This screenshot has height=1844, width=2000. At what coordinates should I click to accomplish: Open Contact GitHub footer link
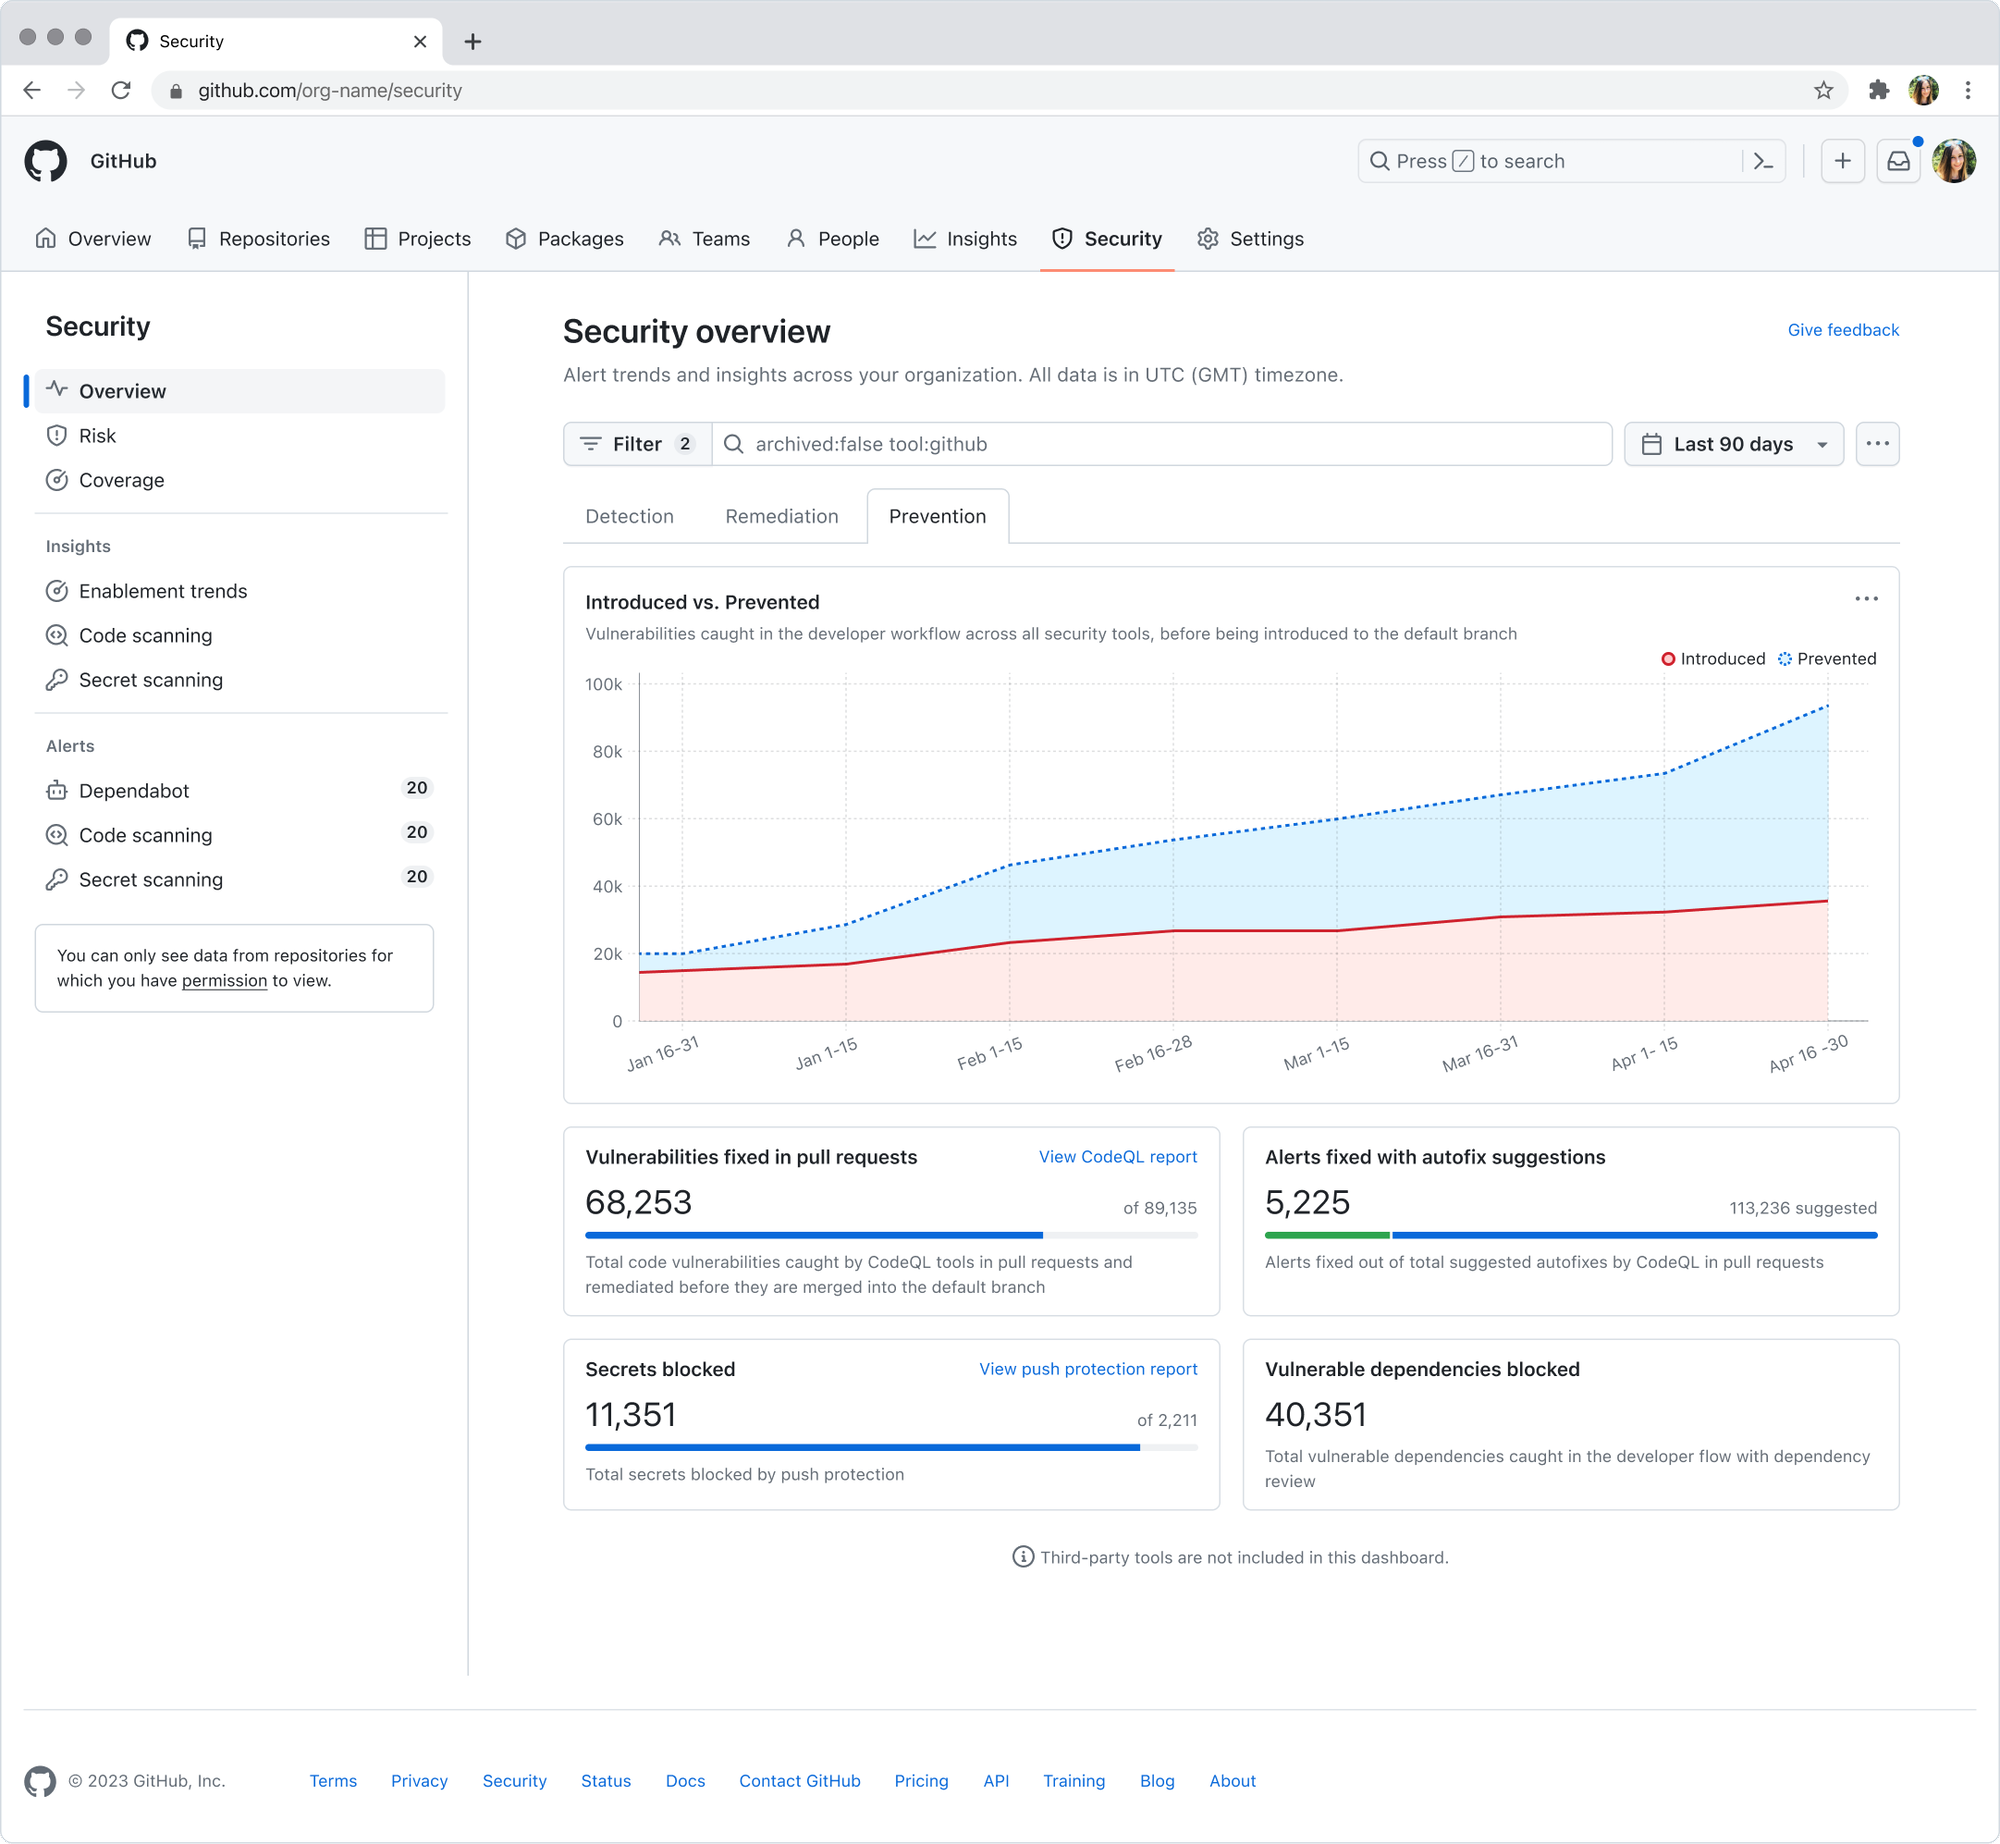pyautogui.click(x=799, y=1781)
